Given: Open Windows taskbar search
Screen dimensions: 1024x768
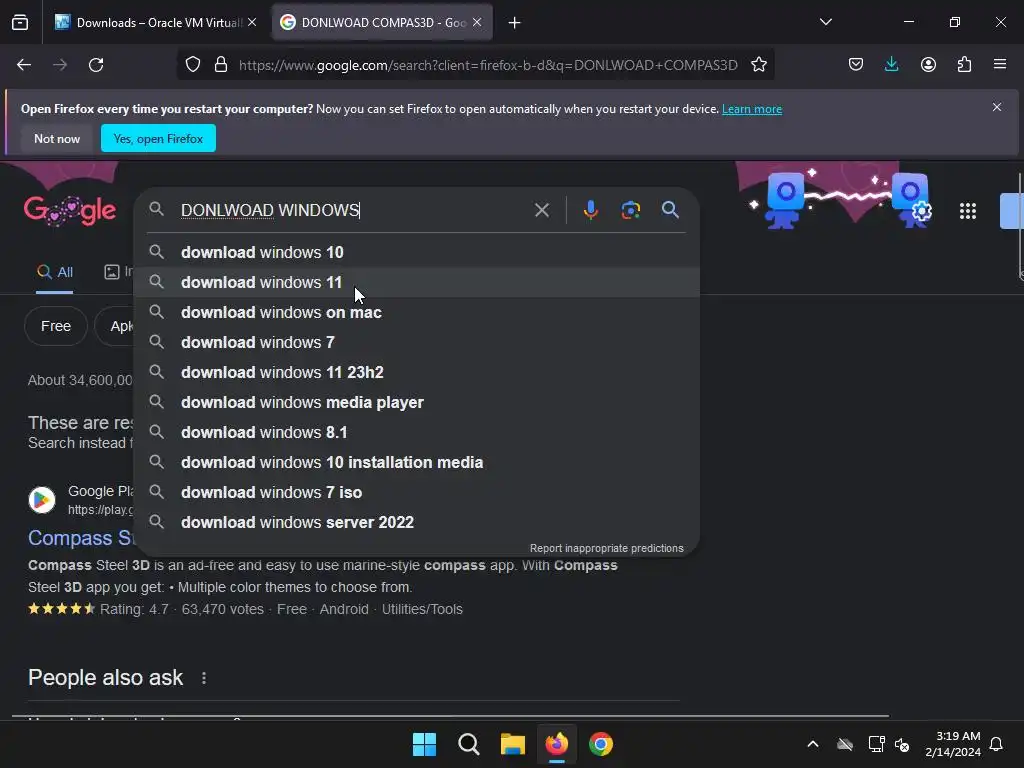Looking at the screenshot, I should click(x=468, y=744).
